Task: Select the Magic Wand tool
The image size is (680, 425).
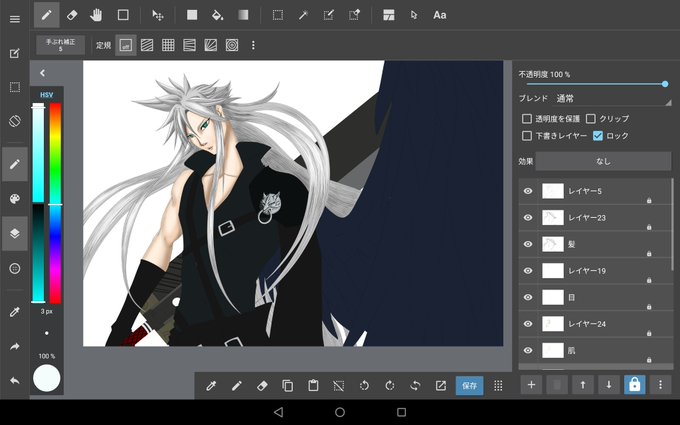Action: point(303,15)
